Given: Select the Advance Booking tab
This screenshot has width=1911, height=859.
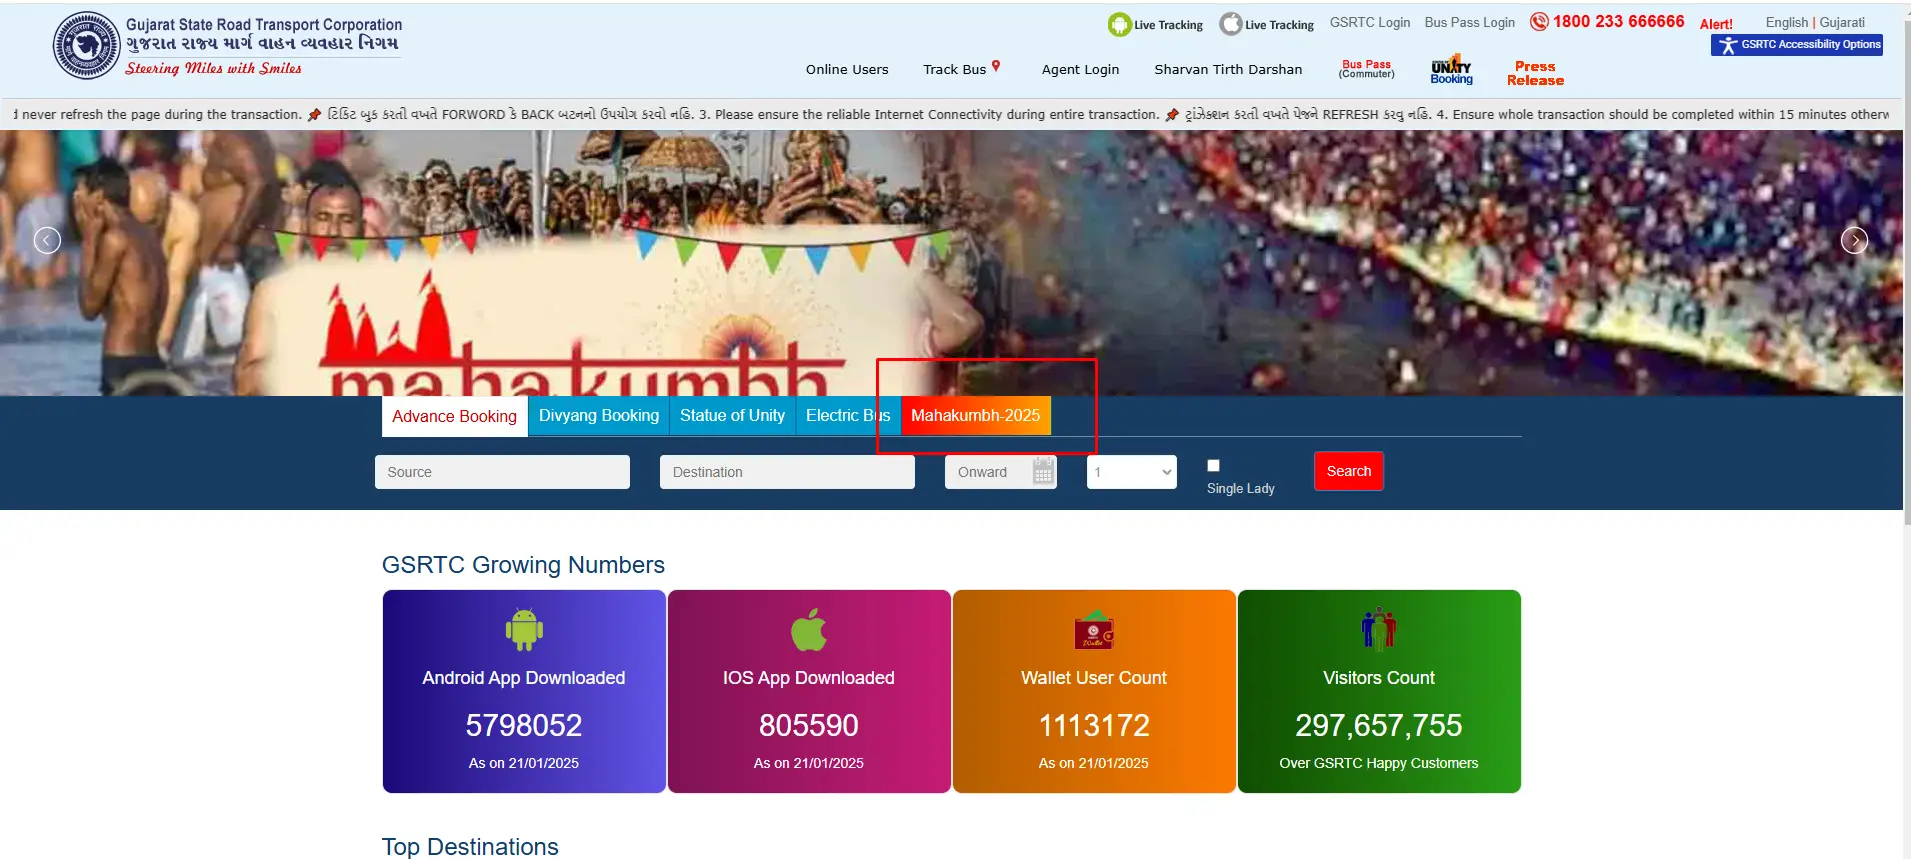Looking at the screenshot, I should click(455, 416).
